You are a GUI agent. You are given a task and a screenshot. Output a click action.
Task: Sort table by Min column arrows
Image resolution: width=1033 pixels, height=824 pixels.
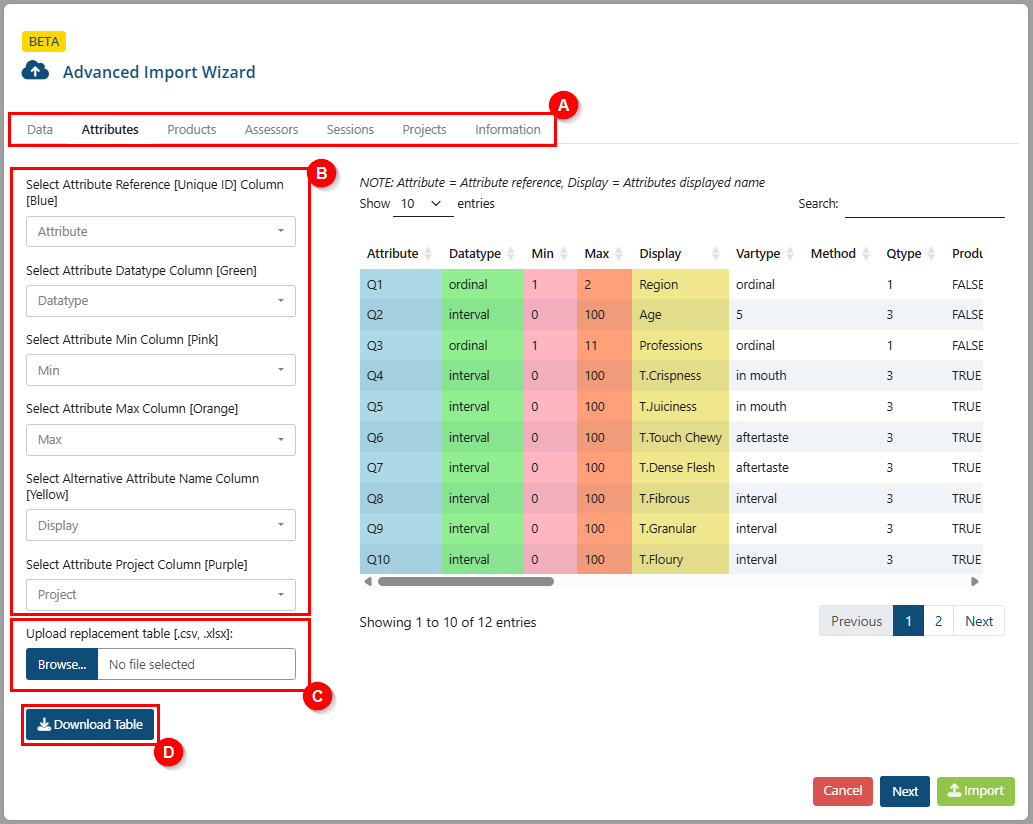pyautogui.click(x=564, y=254)
